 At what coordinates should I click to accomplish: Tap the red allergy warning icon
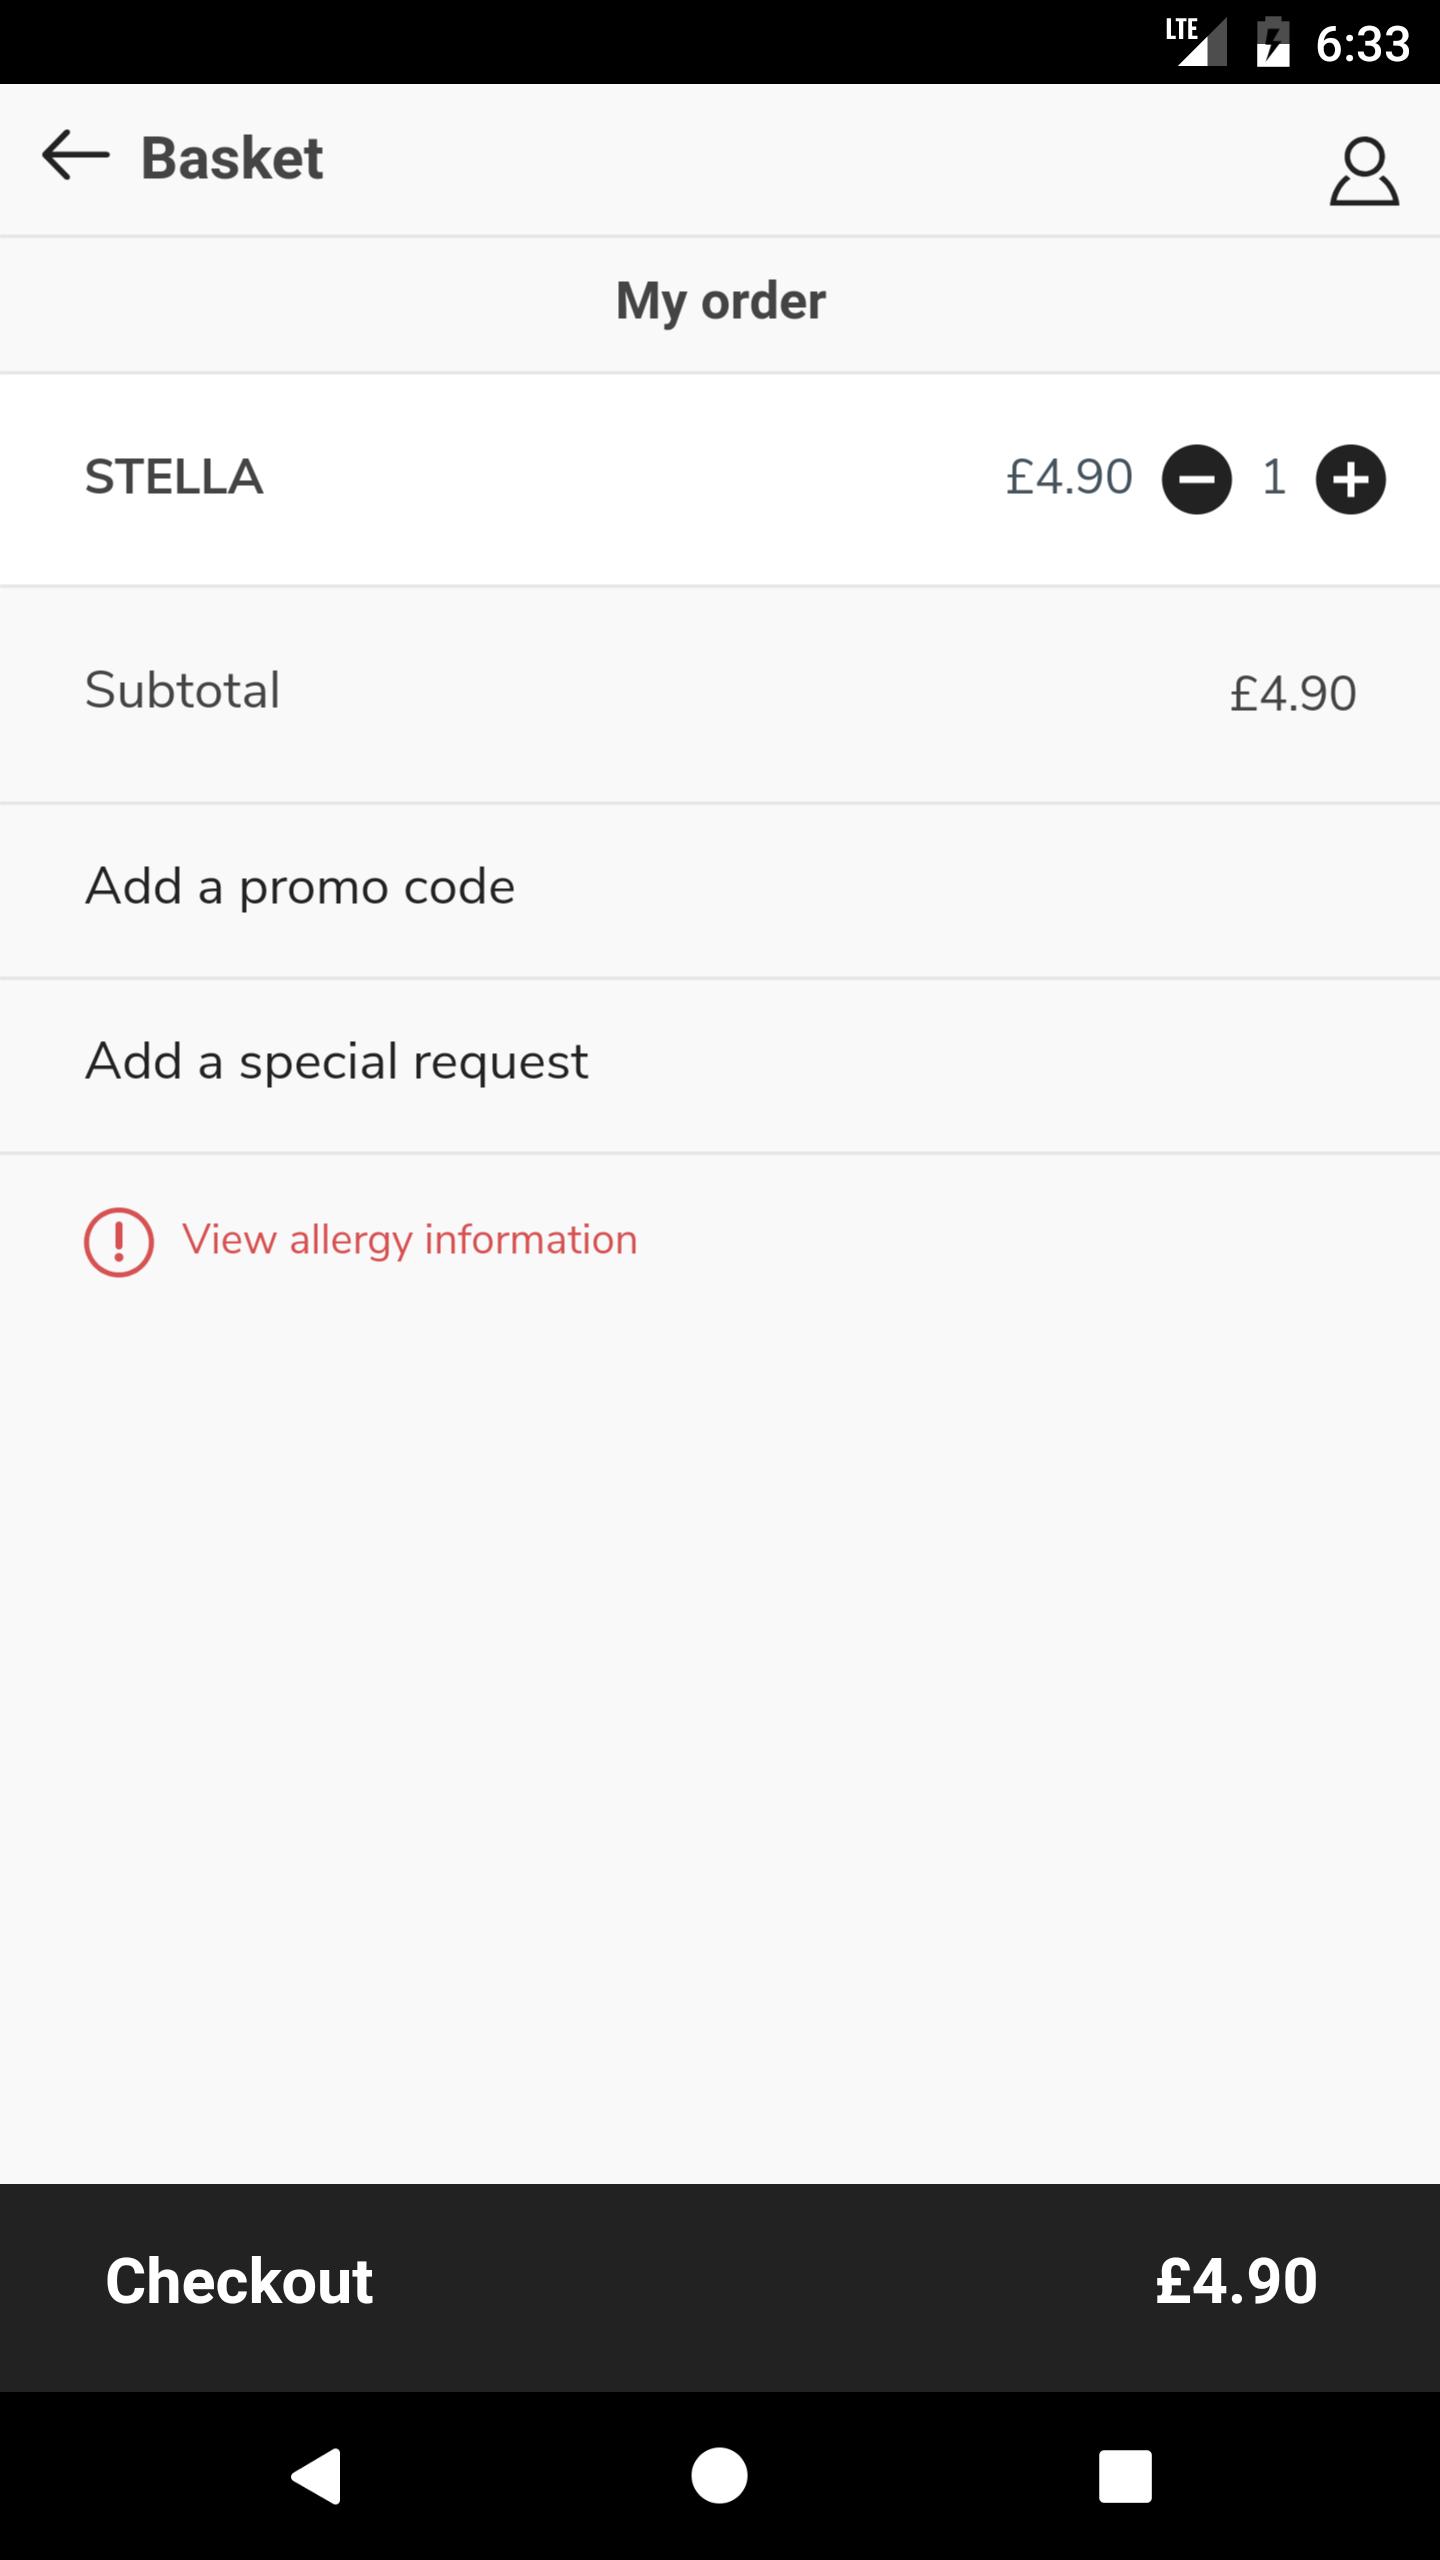pyautogui.click(x=119, y=1242)
